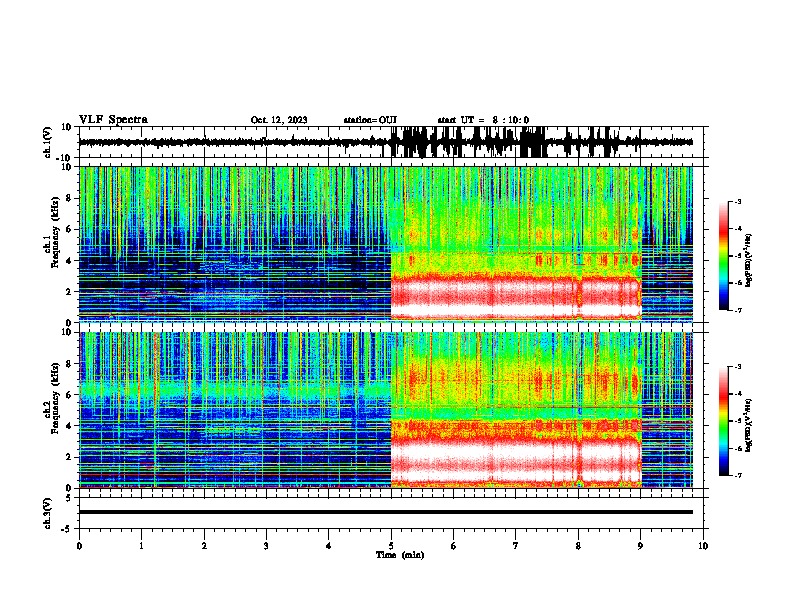Click the "ch.3(V)" axis label

pos(48,513)
